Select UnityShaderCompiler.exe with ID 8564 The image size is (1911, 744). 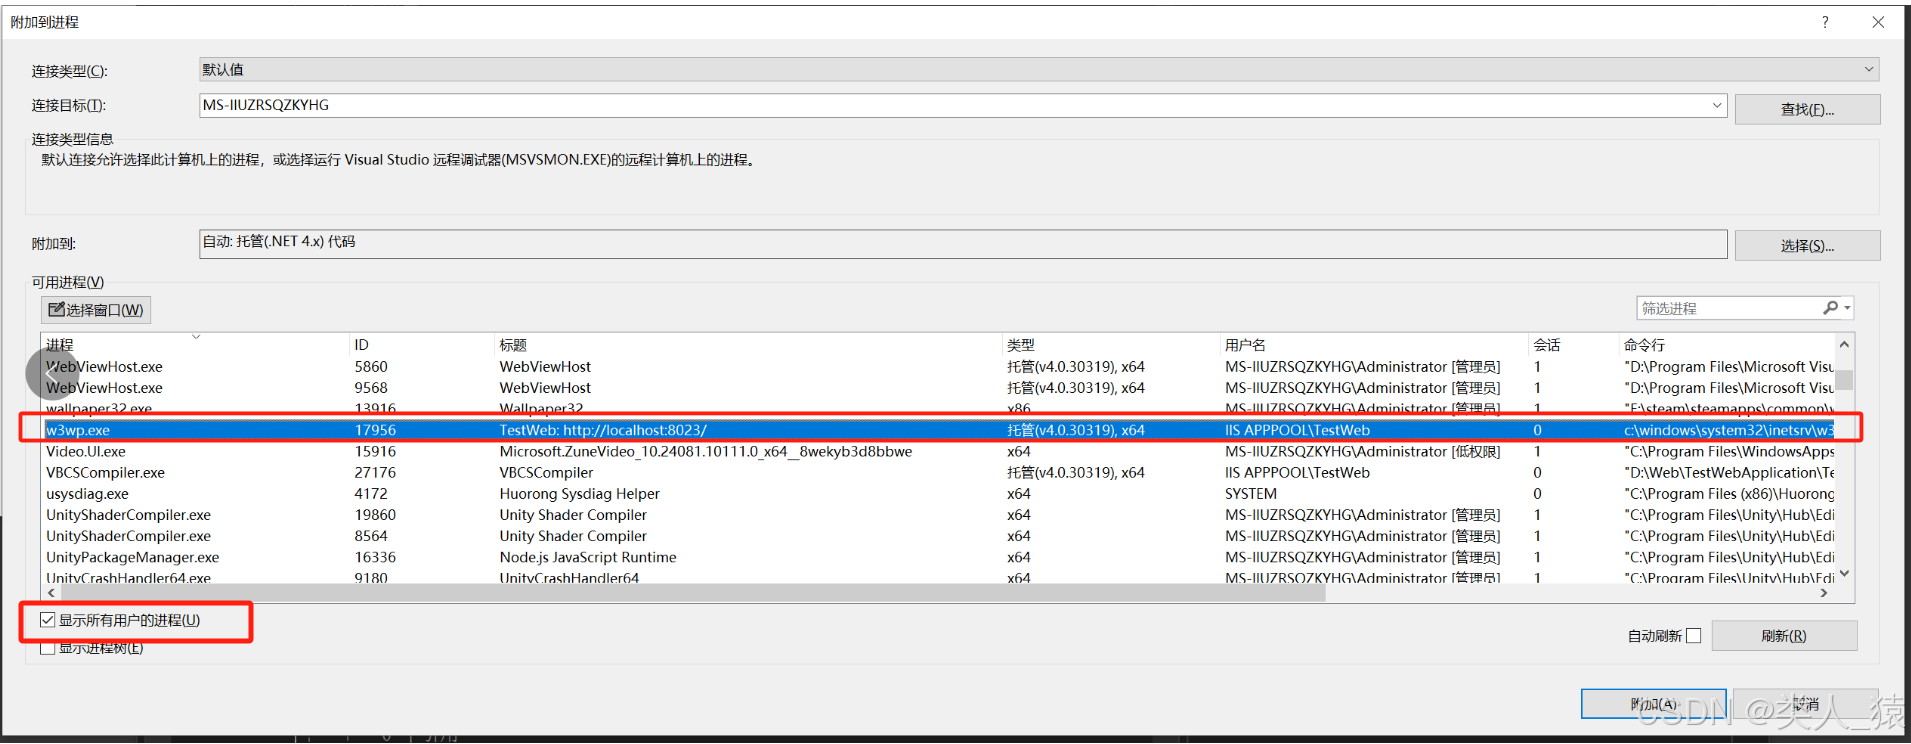click(938, 536)
